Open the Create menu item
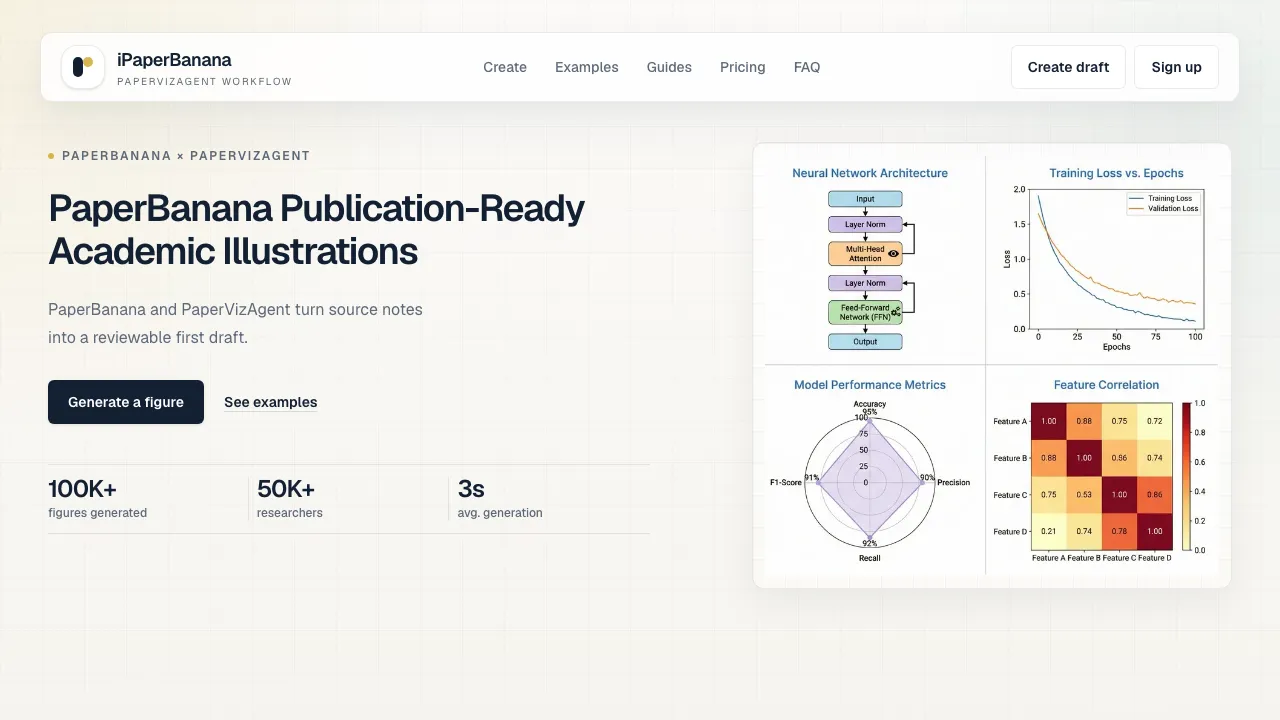The height and width of the screenshot is (720, 1280). point(505,67)
